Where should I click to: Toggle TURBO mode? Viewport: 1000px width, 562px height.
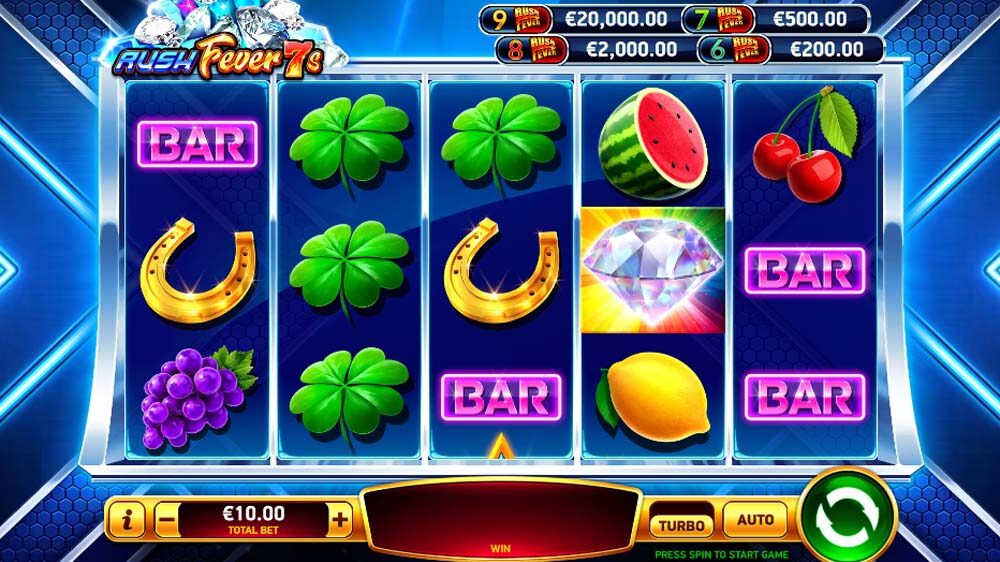pyautogui.click(x=681, y=525)
